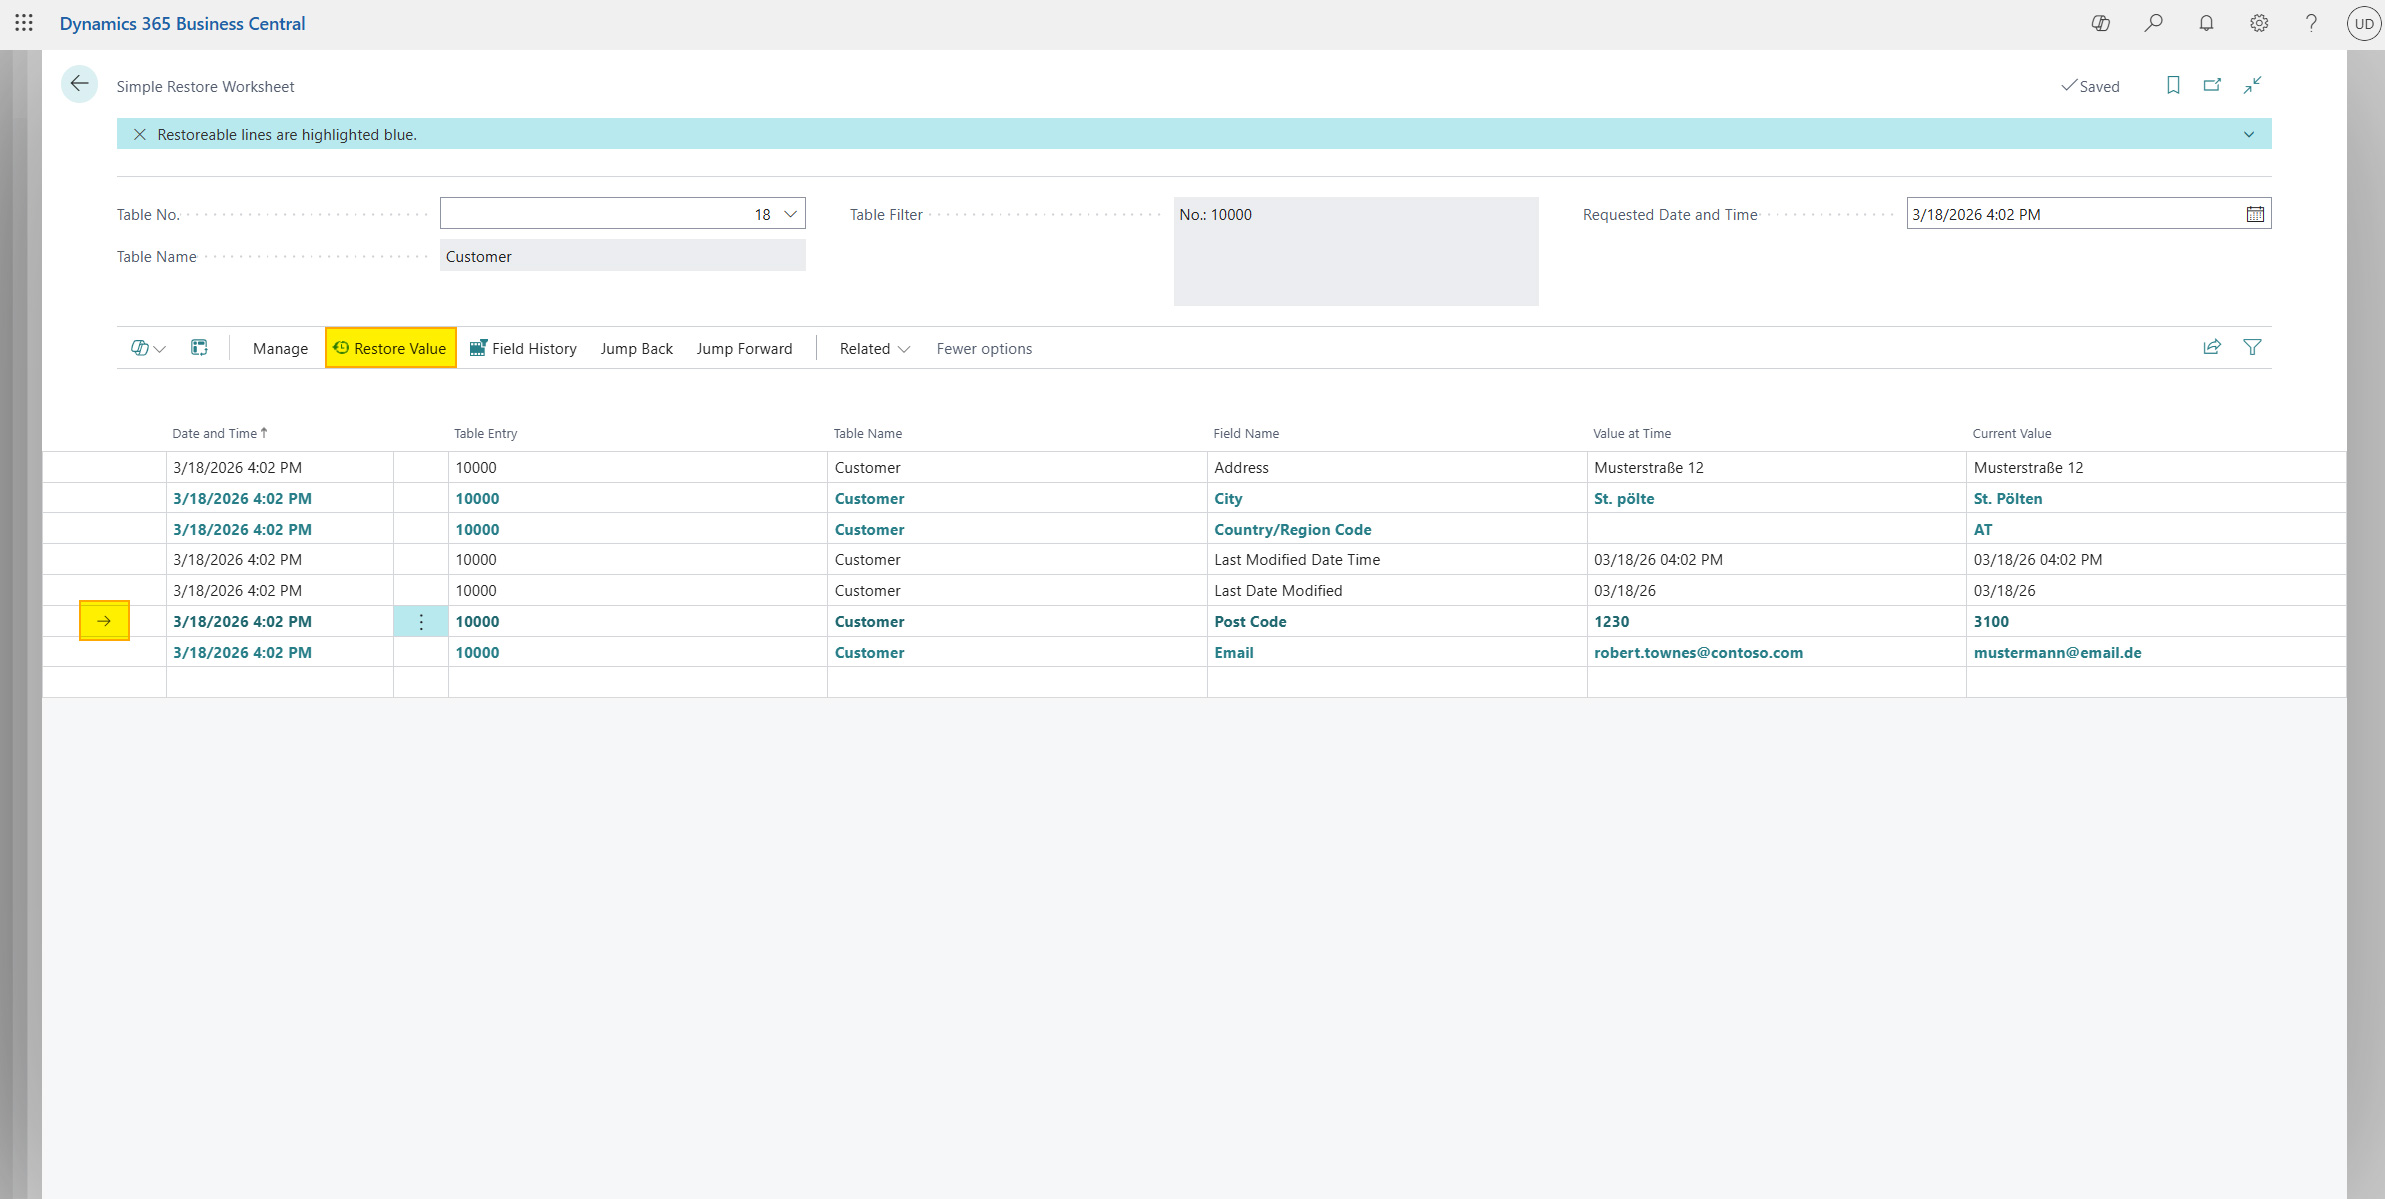The width and height of the screenshot is (2385, 1199).
Task: Open the notifications bell
Action: (2206, 23)
